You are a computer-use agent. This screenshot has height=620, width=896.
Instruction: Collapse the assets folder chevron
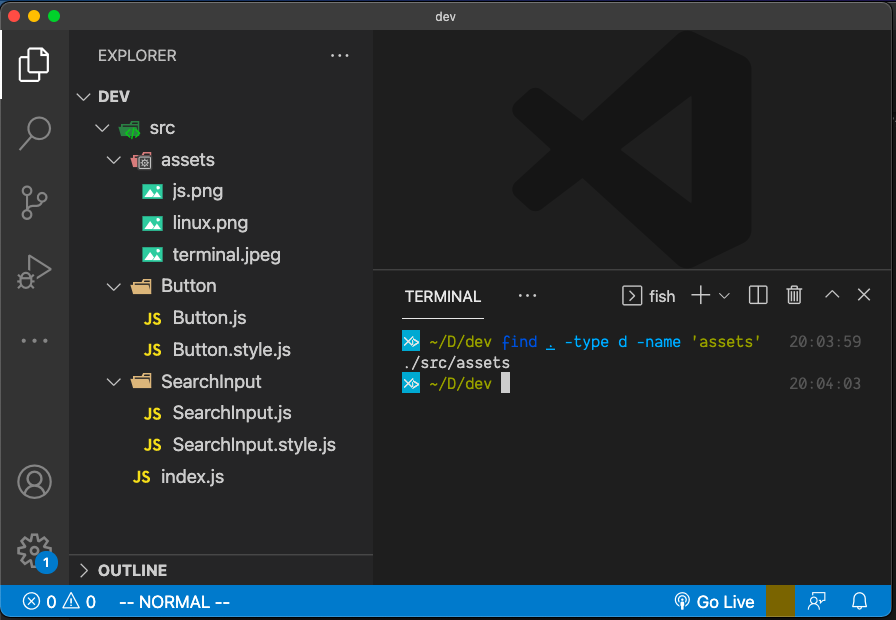[114, 160]
